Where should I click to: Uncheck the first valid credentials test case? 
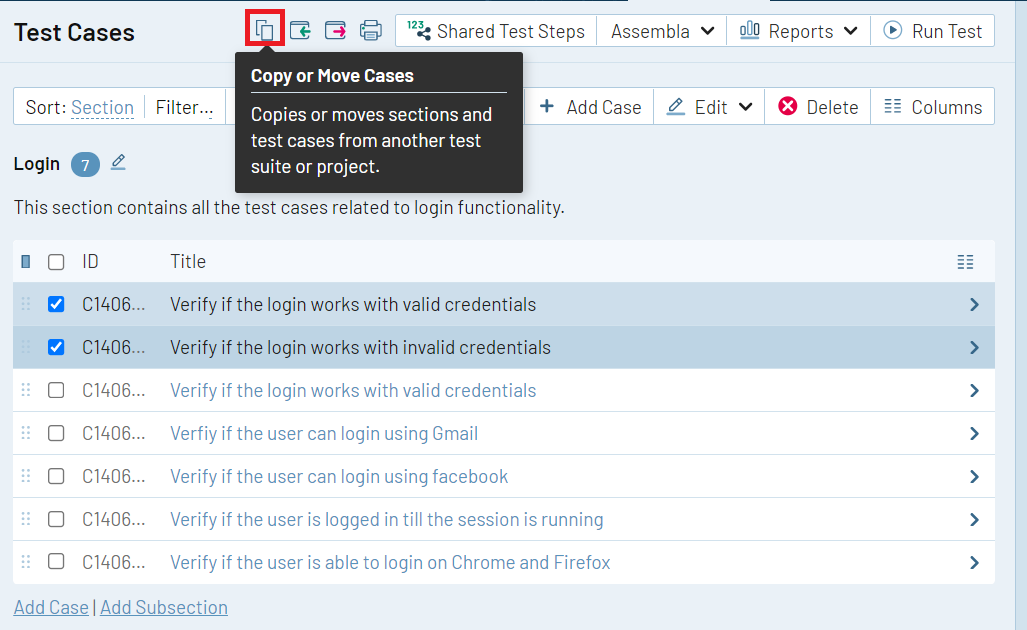56,304
